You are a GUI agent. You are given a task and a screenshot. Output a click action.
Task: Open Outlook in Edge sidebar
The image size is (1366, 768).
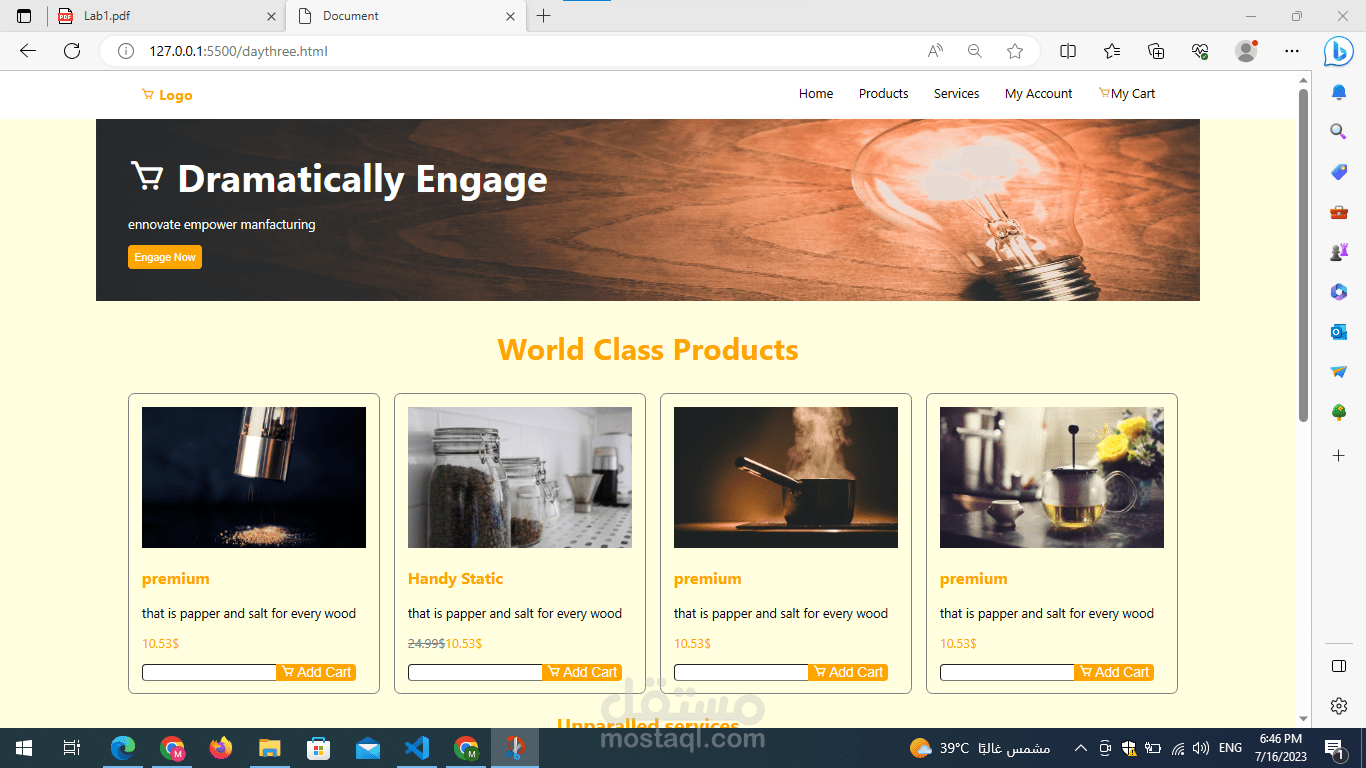point(1339,332)
